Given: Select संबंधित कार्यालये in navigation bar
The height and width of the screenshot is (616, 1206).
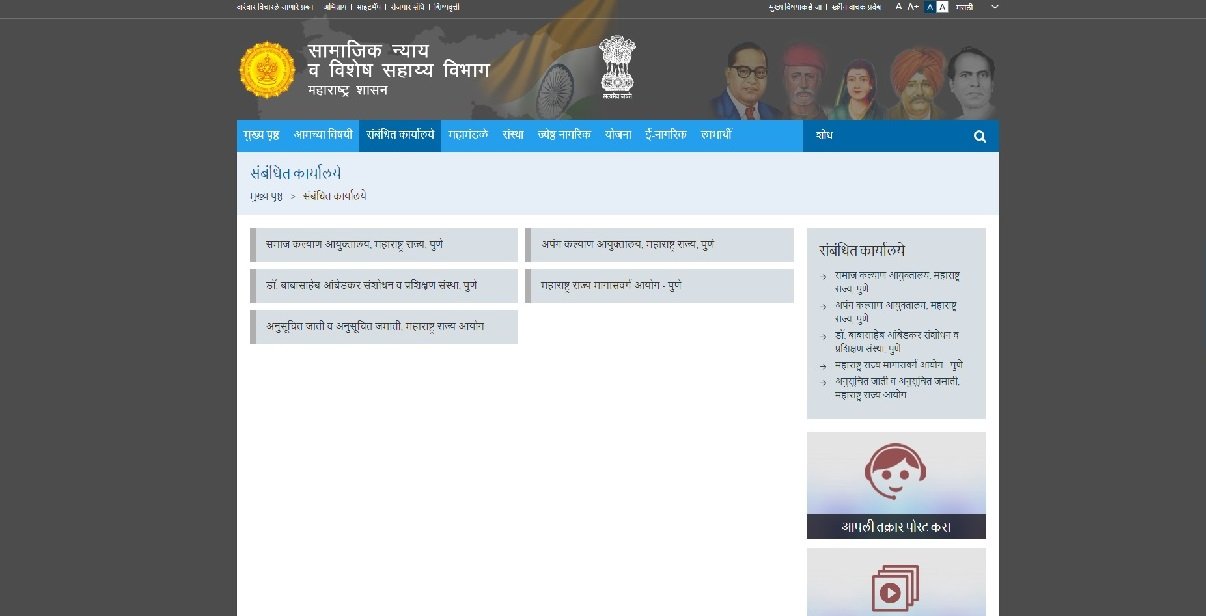Looking at the screenshot, I should point(400,135).
